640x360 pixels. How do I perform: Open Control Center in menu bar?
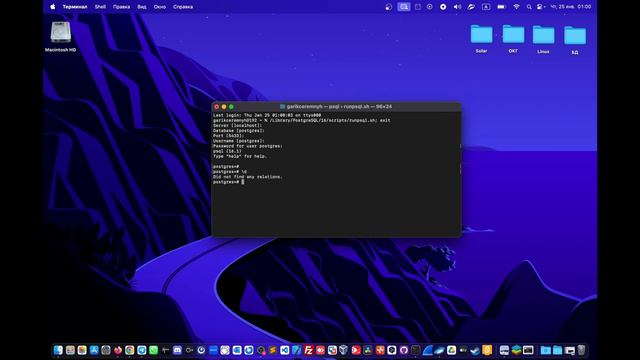point(540,7)
